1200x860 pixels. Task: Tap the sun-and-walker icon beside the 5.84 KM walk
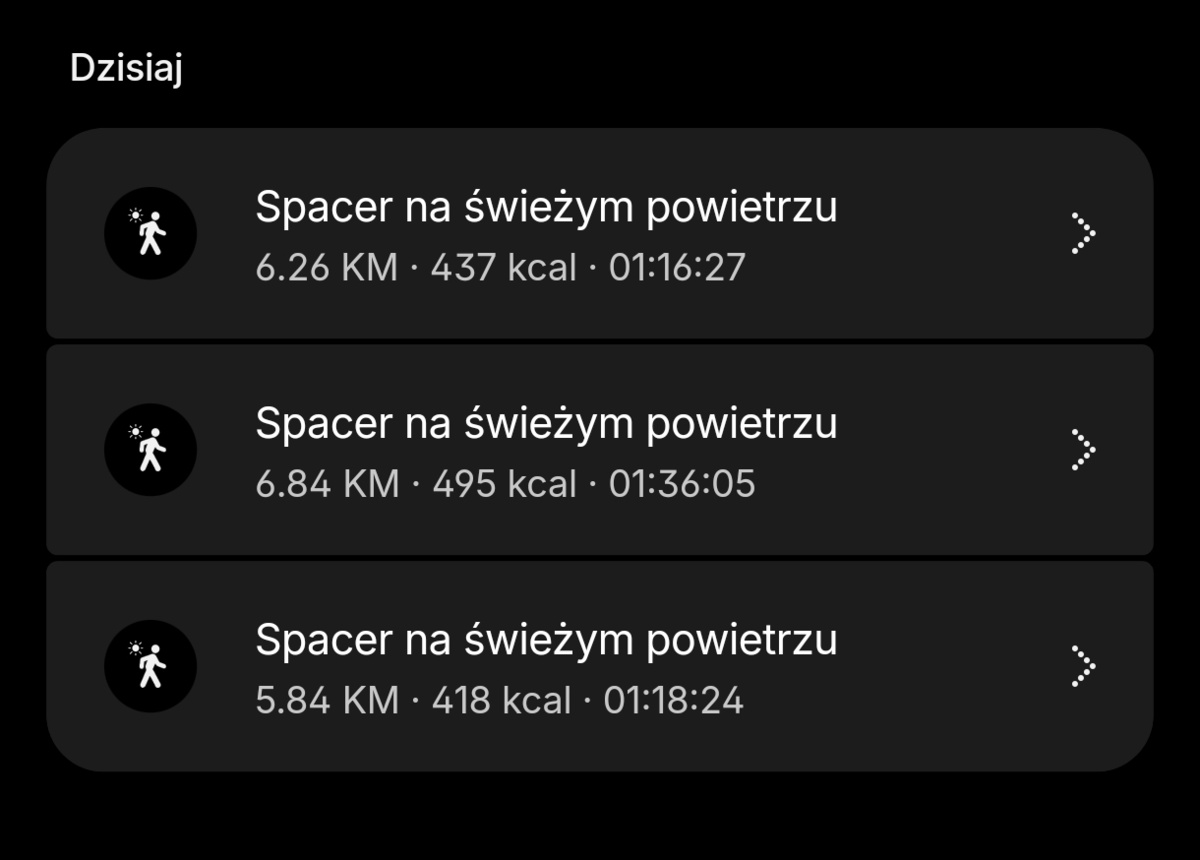(150, 665)
